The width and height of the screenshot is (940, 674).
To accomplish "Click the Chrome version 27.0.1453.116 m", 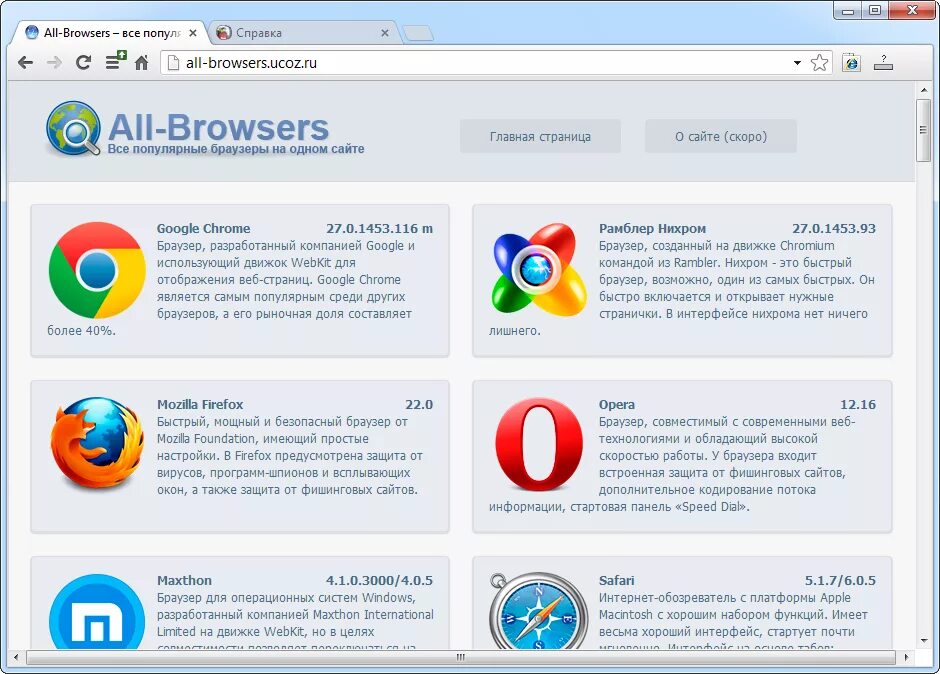I will point(379,228).
